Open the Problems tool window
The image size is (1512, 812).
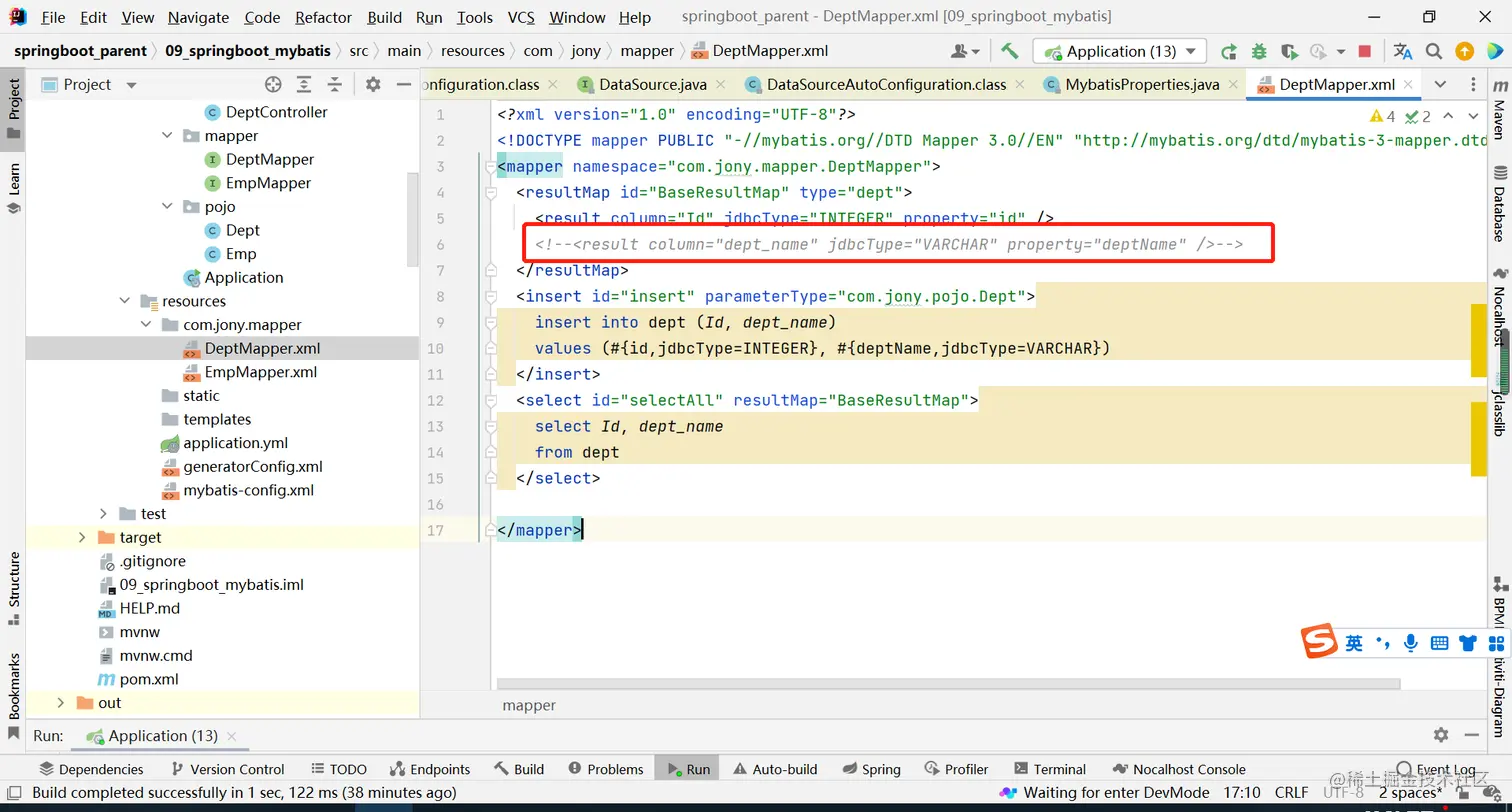(x=605, y=769)
